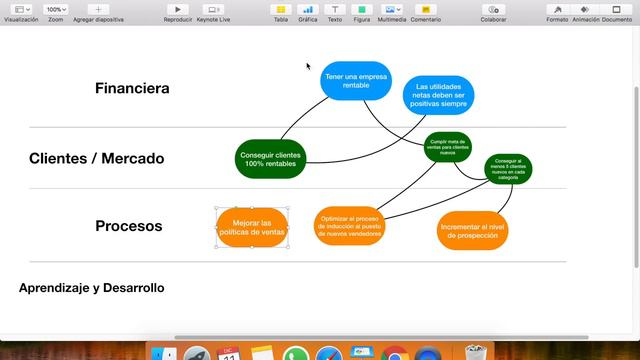Open the Formato inspector panel
Screen dimensions: 640x360
pyautogui.click(x=557, y=9)
